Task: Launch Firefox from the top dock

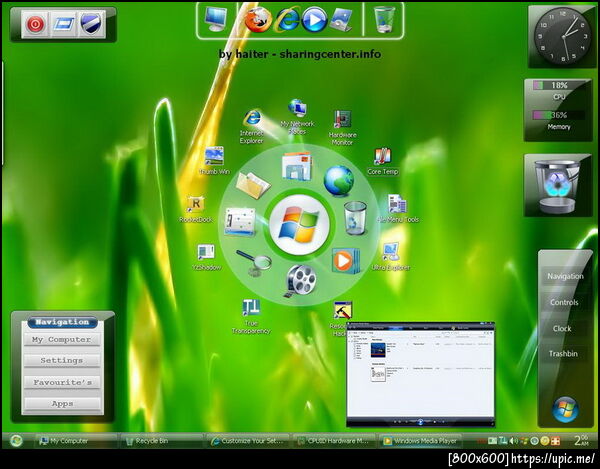Action: tap(258, 20)
